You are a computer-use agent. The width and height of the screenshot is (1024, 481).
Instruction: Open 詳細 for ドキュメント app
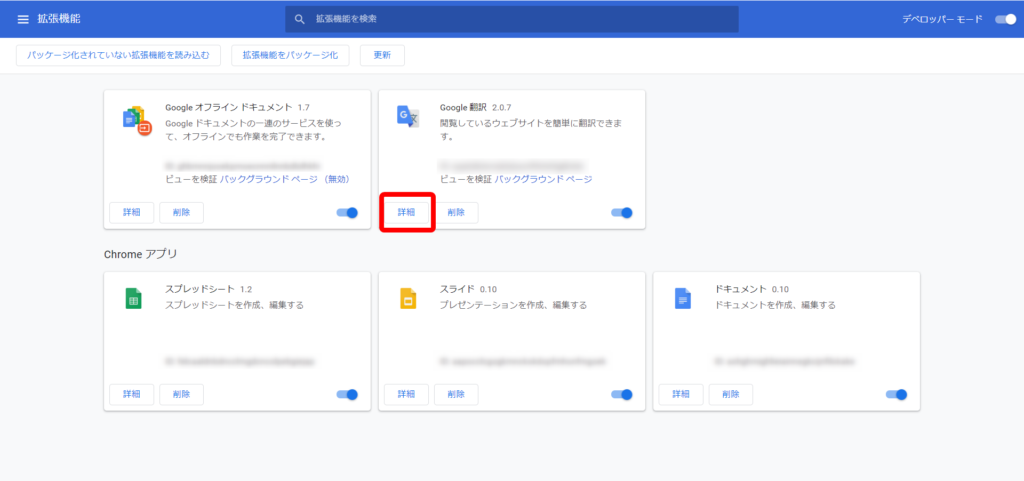pos(681,394)
